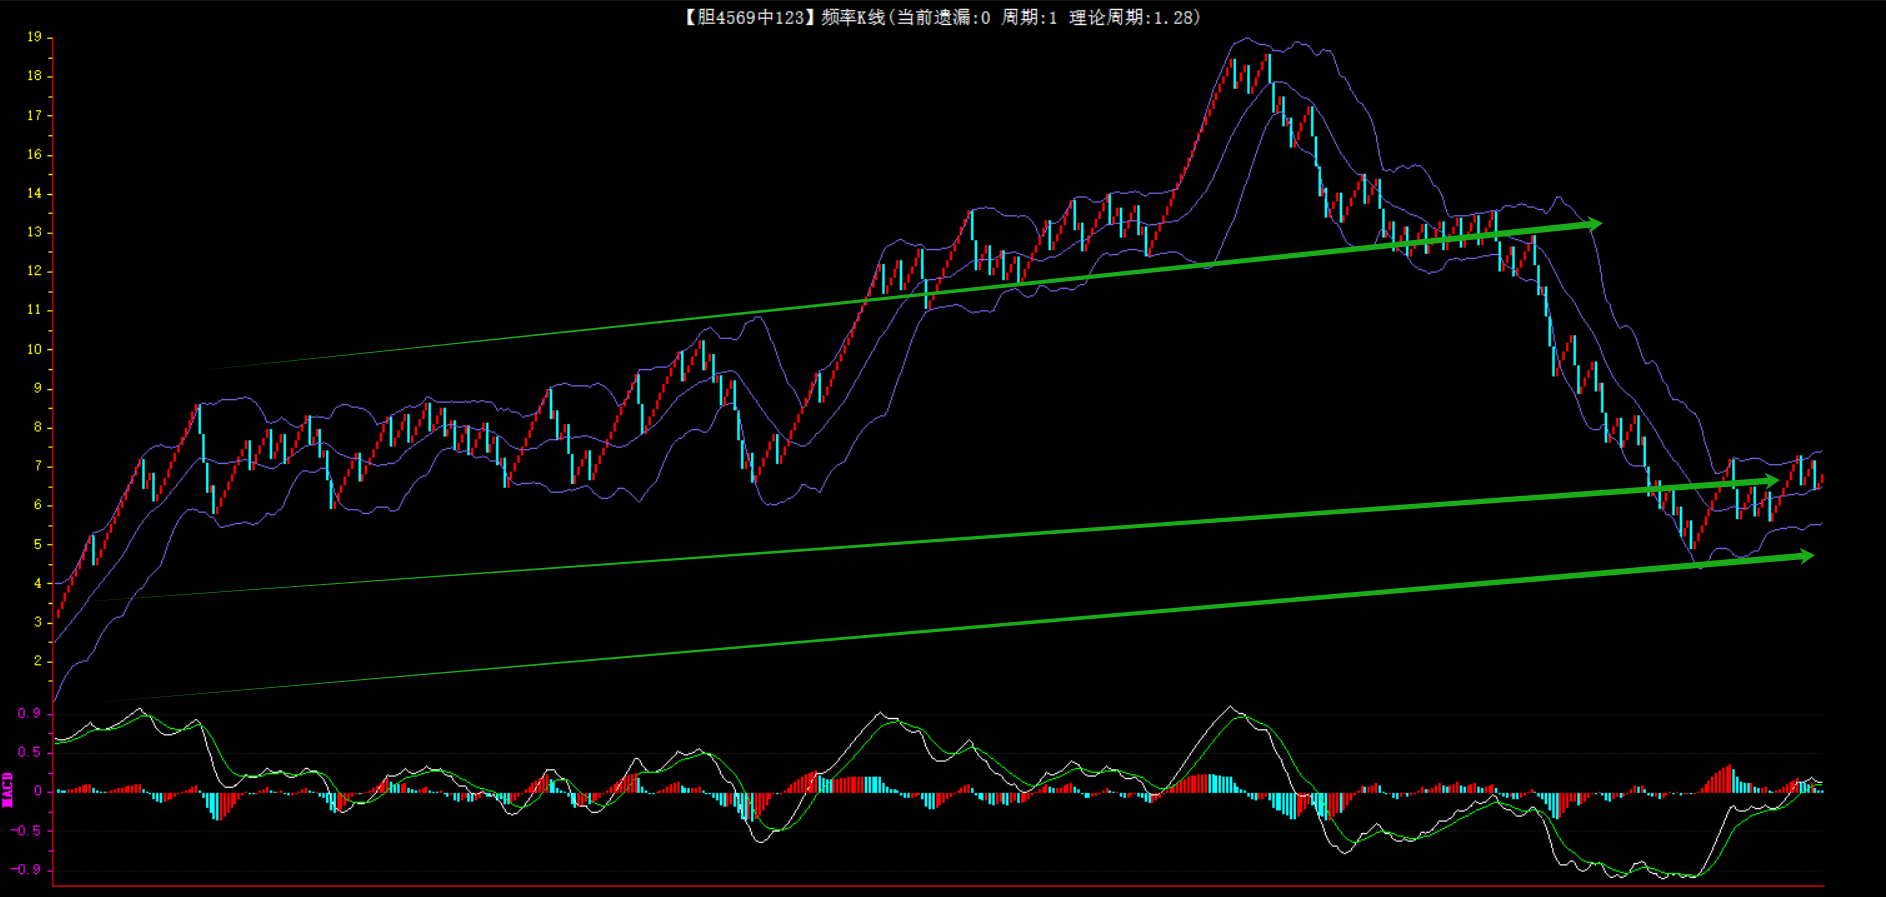
Task: Select the 14 label on price axis
Action: click(34, 193)
